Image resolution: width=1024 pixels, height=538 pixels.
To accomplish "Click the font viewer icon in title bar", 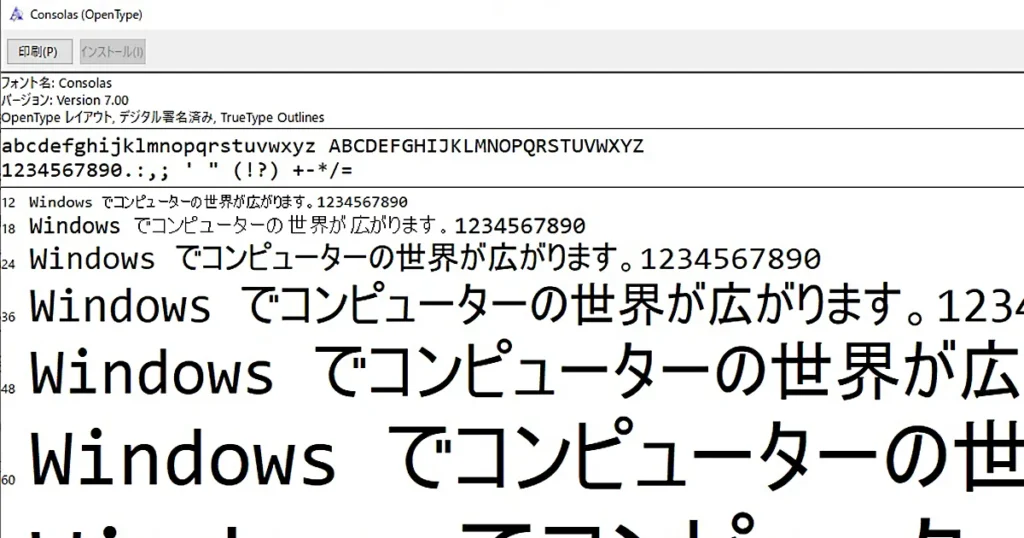I will (16, 14).
